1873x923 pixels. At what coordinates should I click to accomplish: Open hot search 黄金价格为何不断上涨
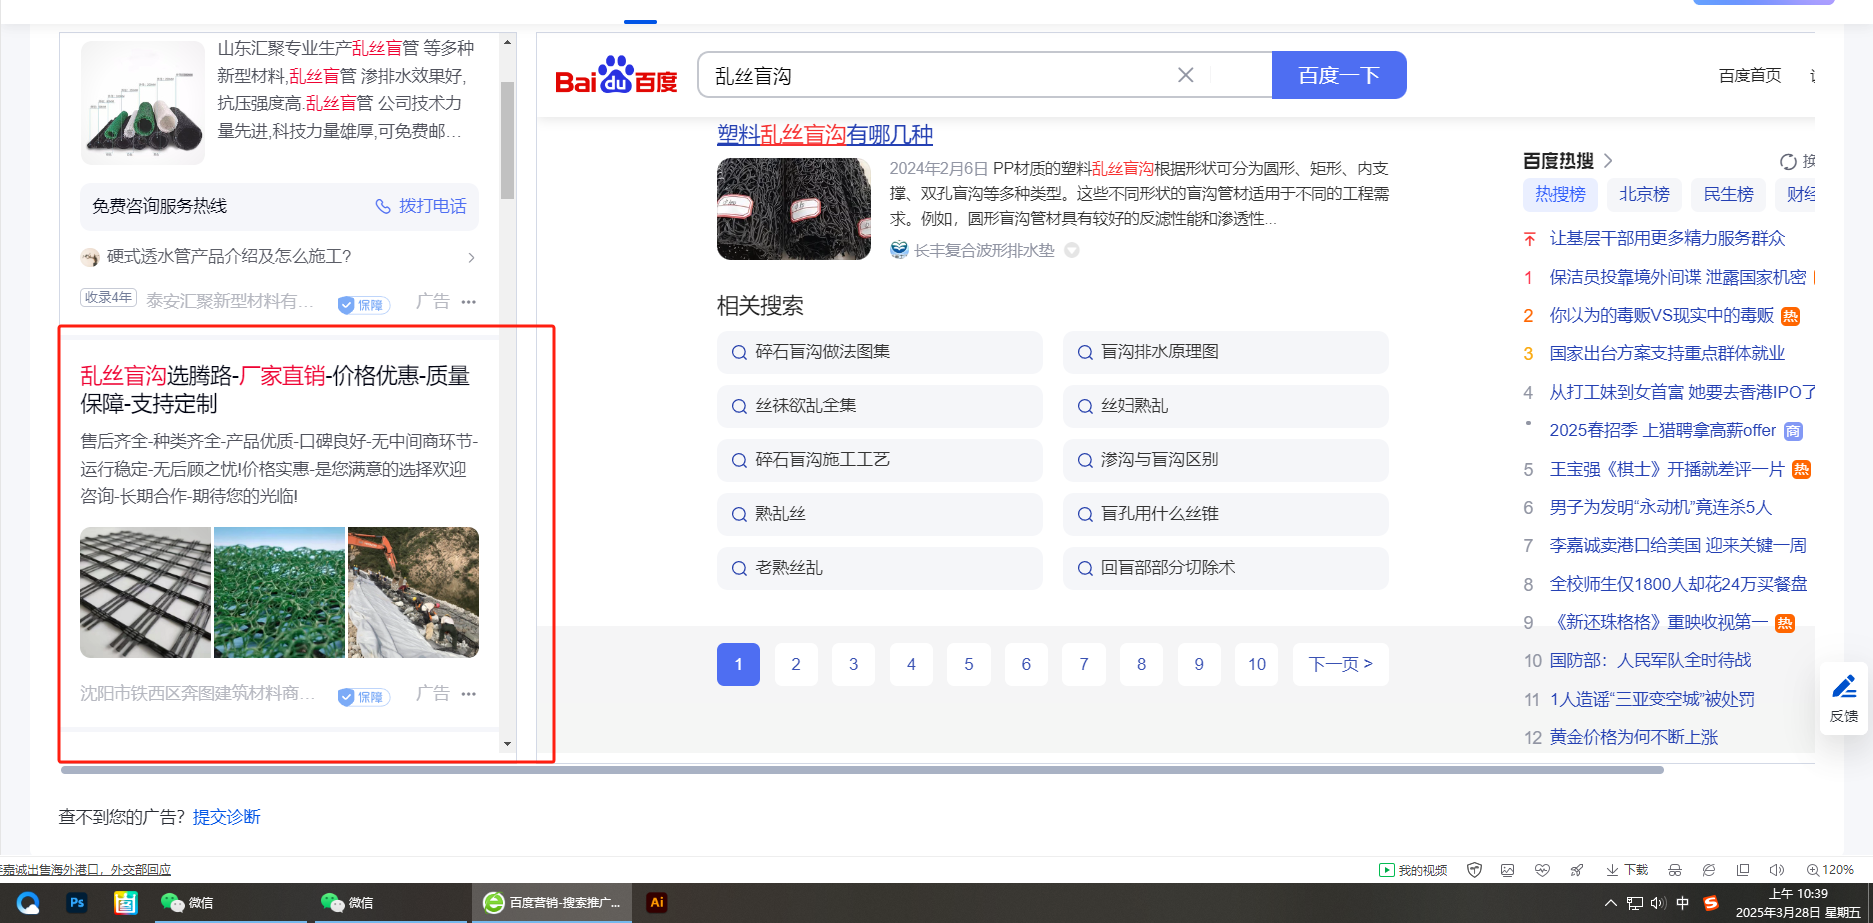(1634, 737)
